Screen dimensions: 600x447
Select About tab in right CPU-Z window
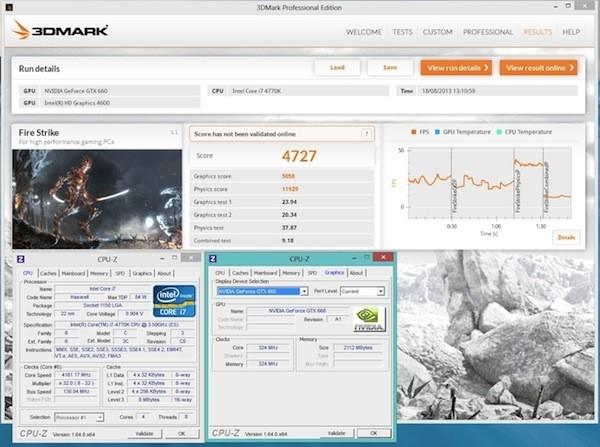[x=356, y=273]
